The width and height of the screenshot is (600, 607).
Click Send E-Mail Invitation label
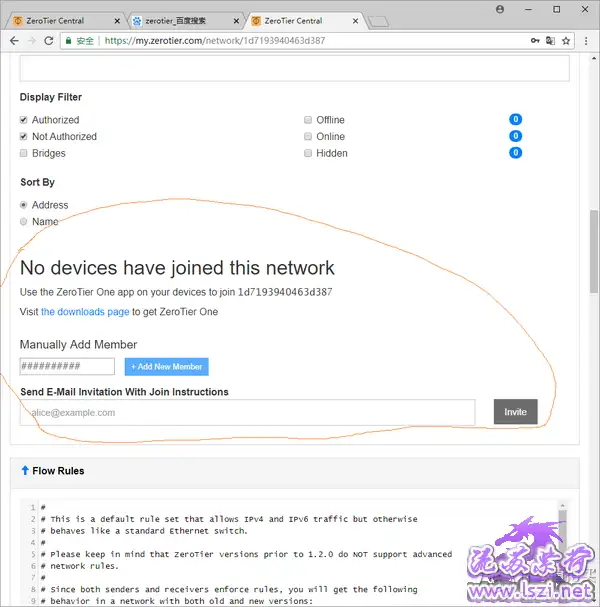[x=124, y=392]
